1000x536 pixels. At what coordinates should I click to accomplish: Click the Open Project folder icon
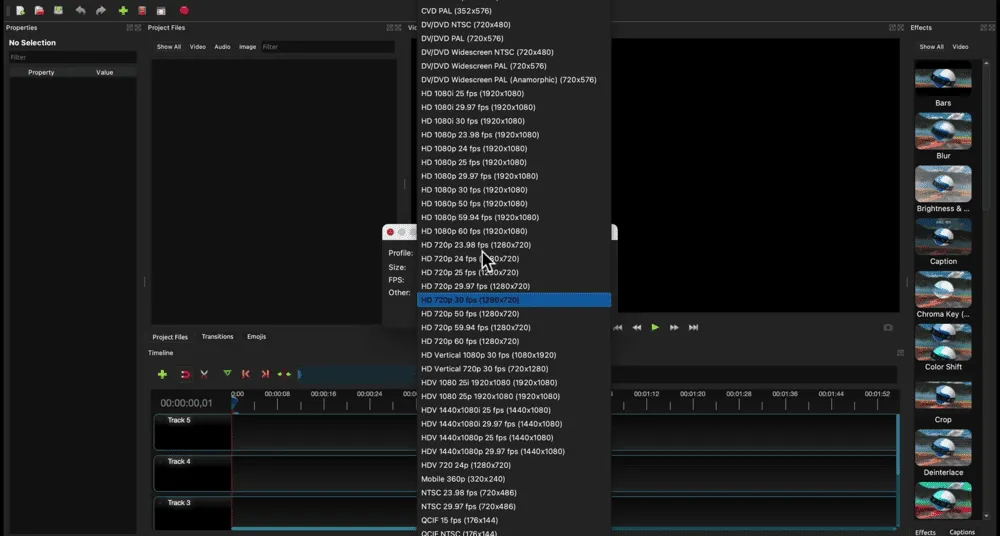click(39, 10)
